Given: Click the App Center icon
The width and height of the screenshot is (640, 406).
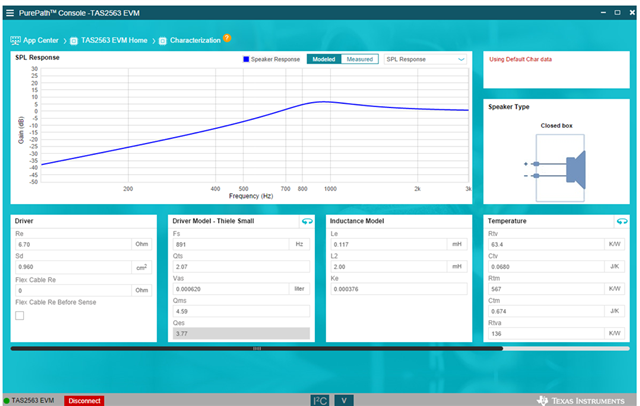Looking at the screenshot, I should [16, 40].
